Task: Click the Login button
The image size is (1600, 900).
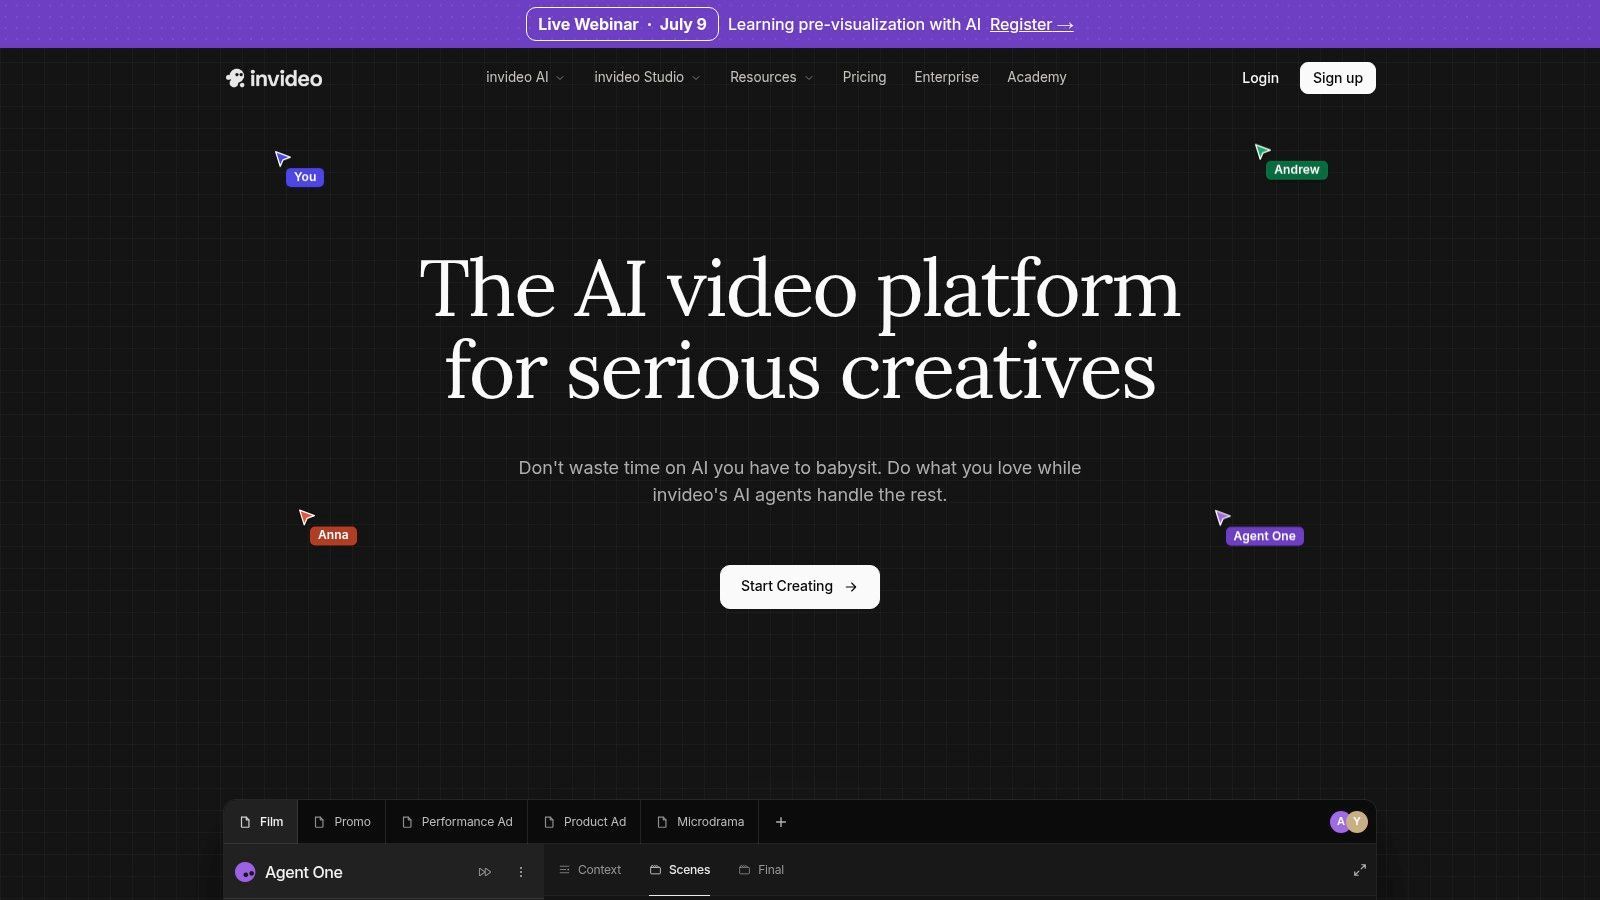Action: (1260, 78)
